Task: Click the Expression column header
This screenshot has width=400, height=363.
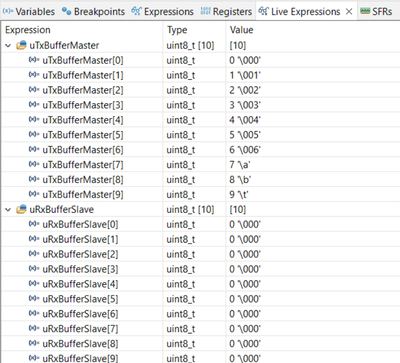Action: coord(28,30)
